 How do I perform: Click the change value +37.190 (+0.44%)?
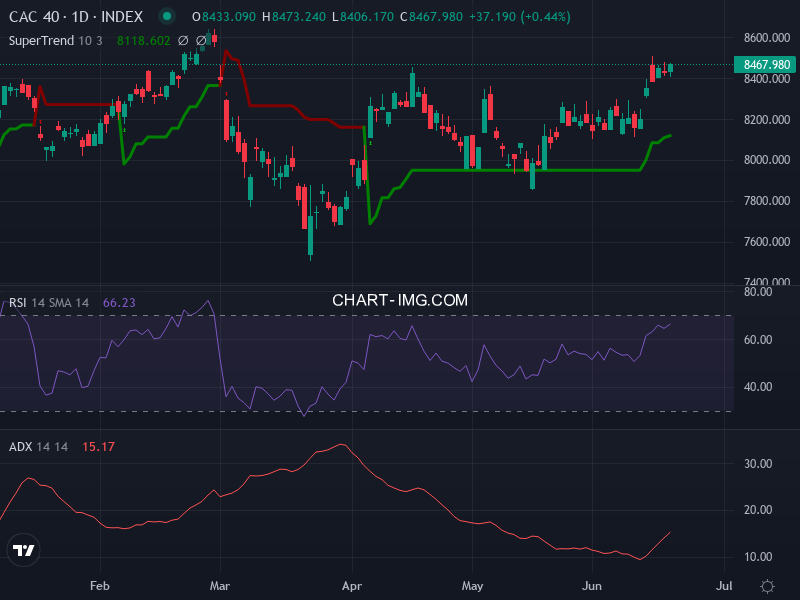(519, 17)
